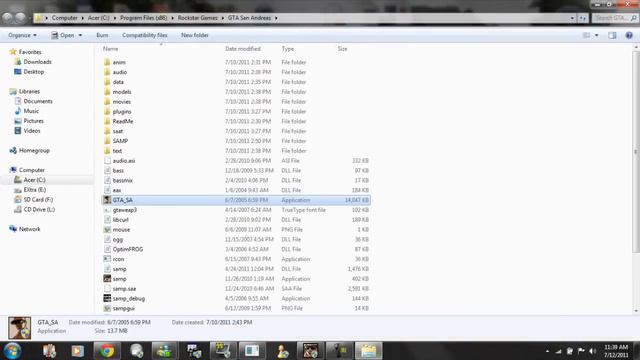The width and height of the screenshot is (640, 360).
Task: Create a New folder
Action: click(195, 36)
